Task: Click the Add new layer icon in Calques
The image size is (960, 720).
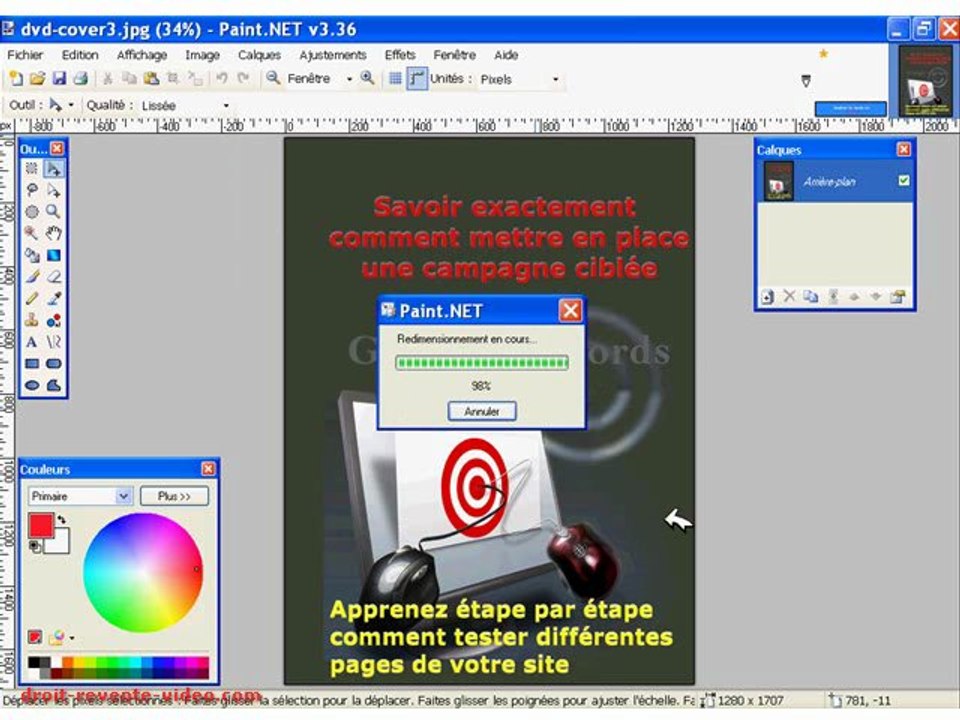Action: [767, 297]
